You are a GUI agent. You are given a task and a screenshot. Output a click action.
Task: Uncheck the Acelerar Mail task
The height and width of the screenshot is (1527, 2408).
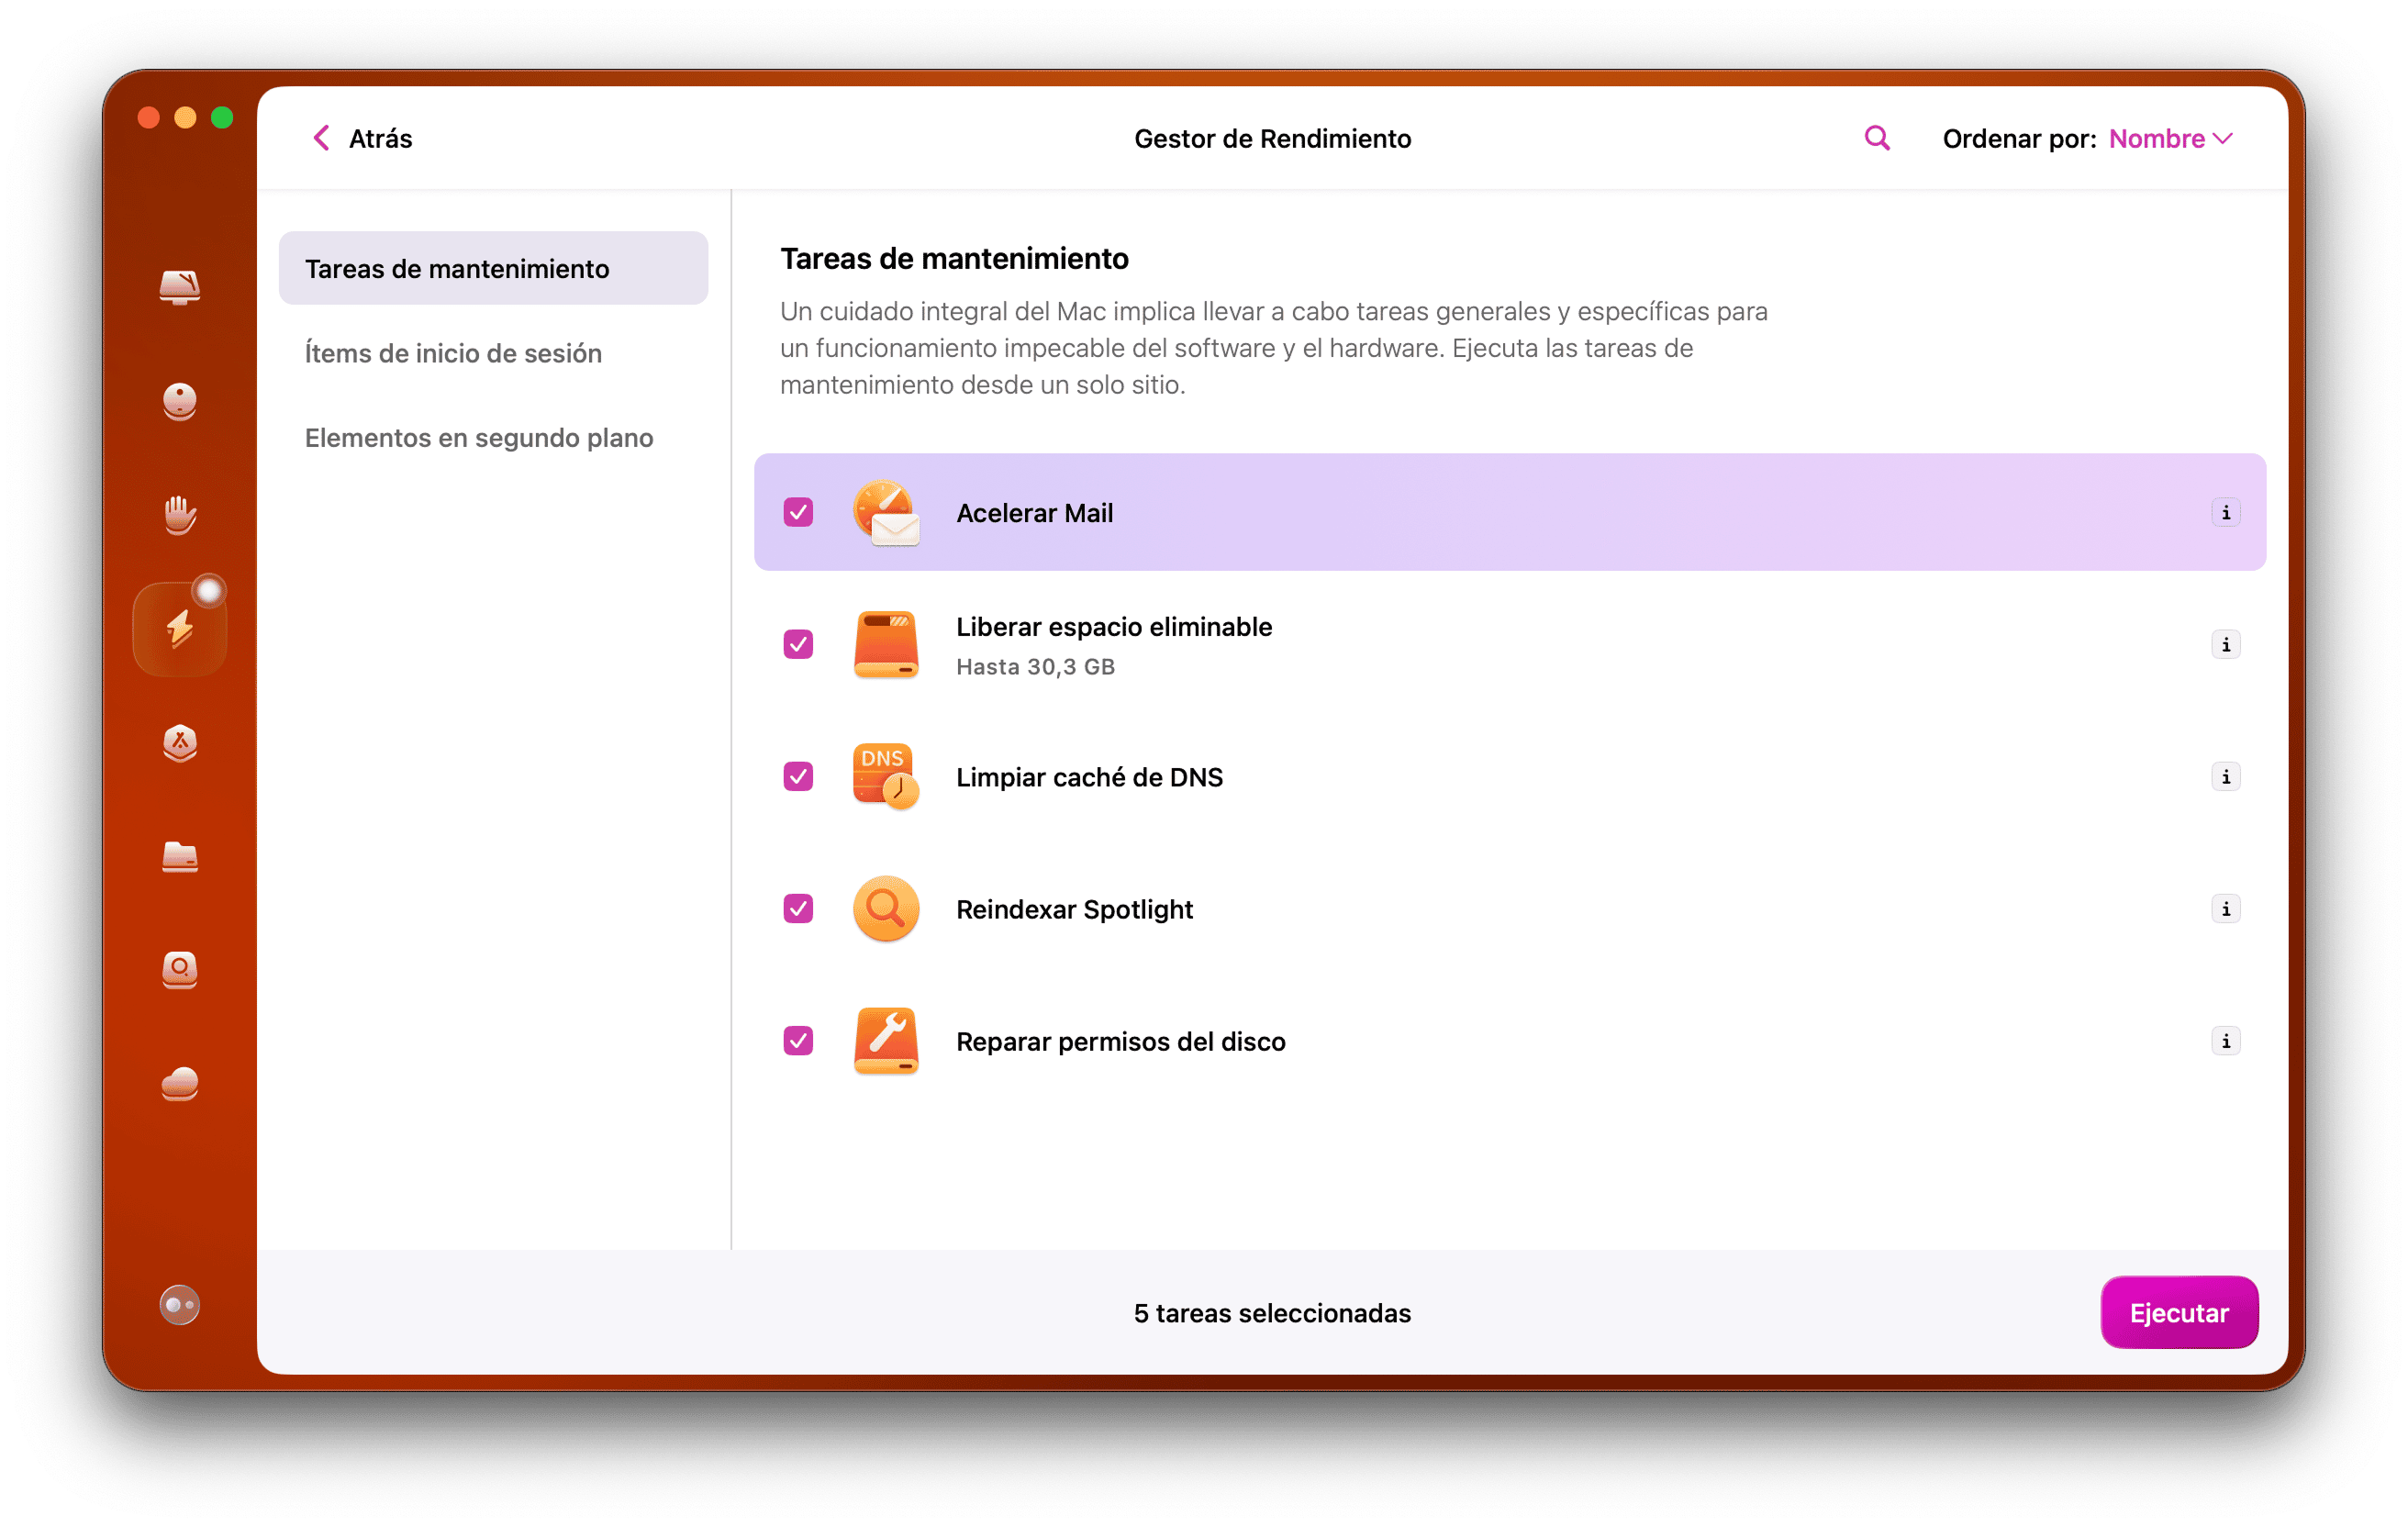(798, 512)
